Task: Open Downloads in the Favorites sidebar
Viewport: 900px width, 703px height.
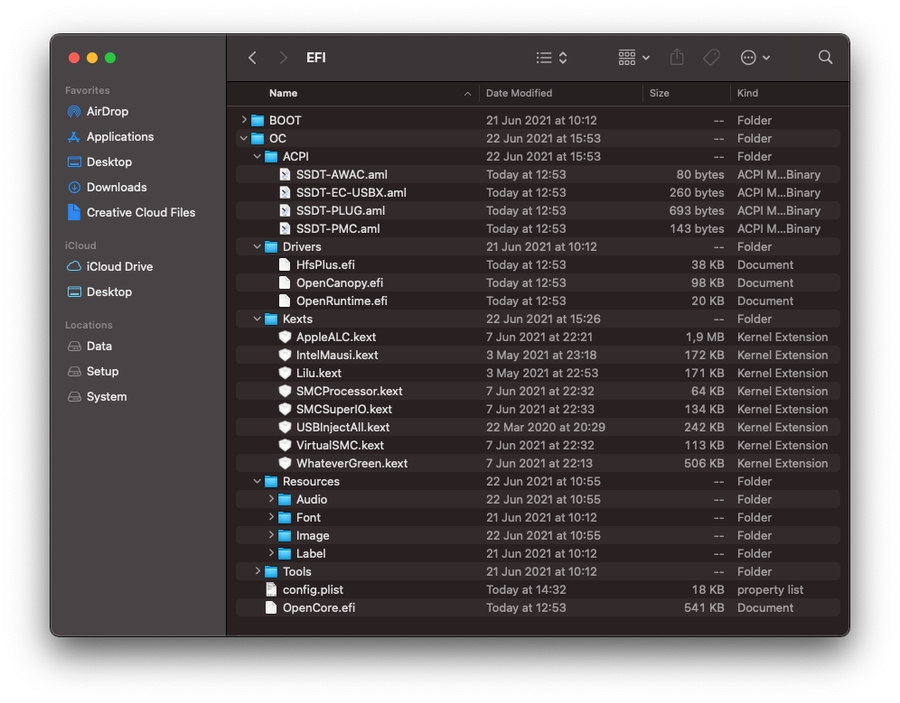Action: coord(116,187)
